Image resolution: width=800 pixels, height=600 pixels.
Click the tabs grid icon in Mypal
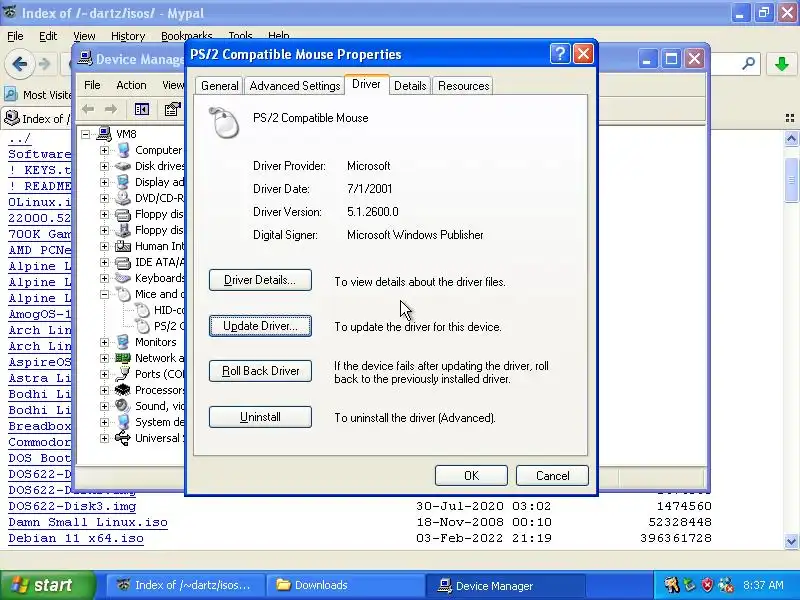click(x=790, y=118)
